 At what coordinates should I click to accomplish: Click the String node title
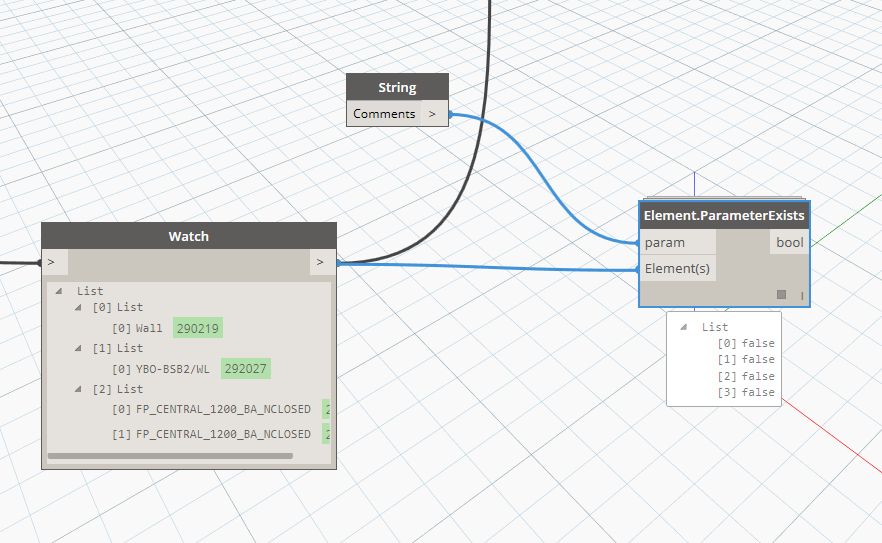pyautogui.click(x=397, y=87)
